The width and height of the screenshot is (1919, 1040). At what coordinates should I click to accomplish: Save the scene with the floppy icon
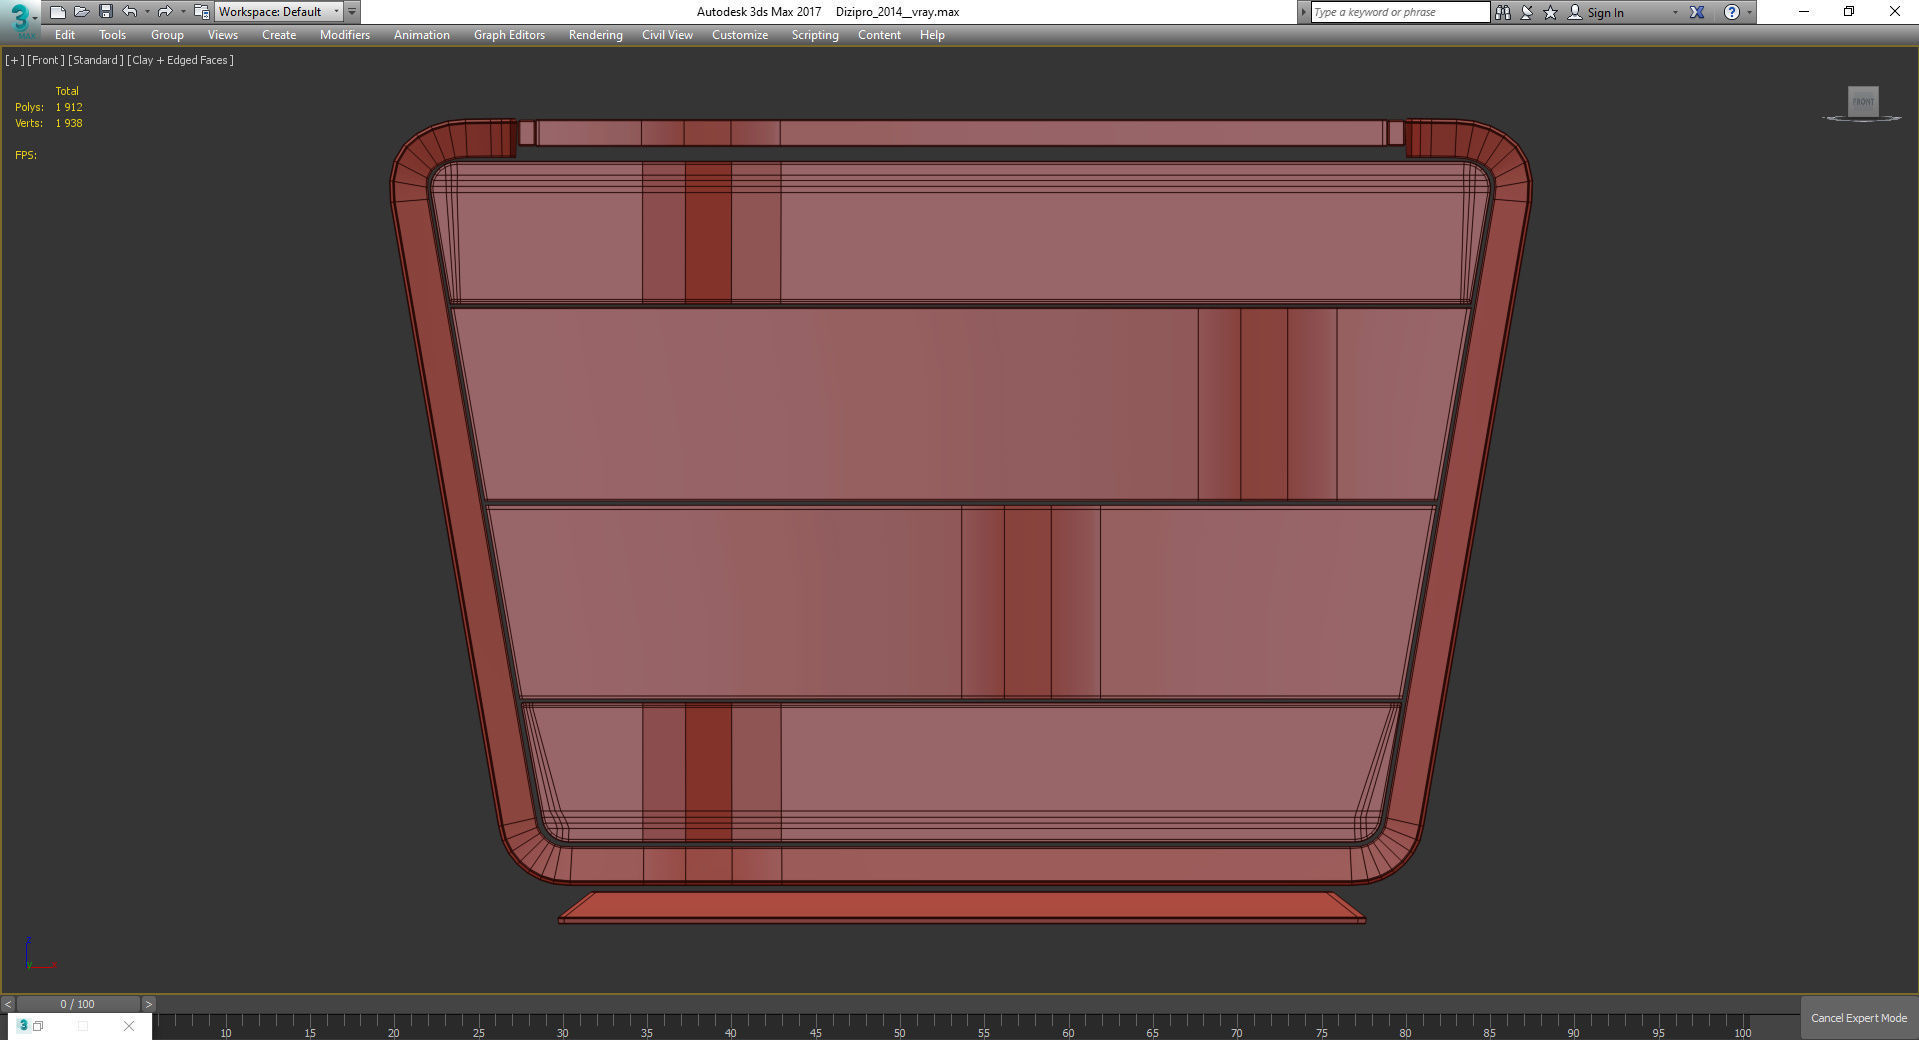[x=106, y=12]
